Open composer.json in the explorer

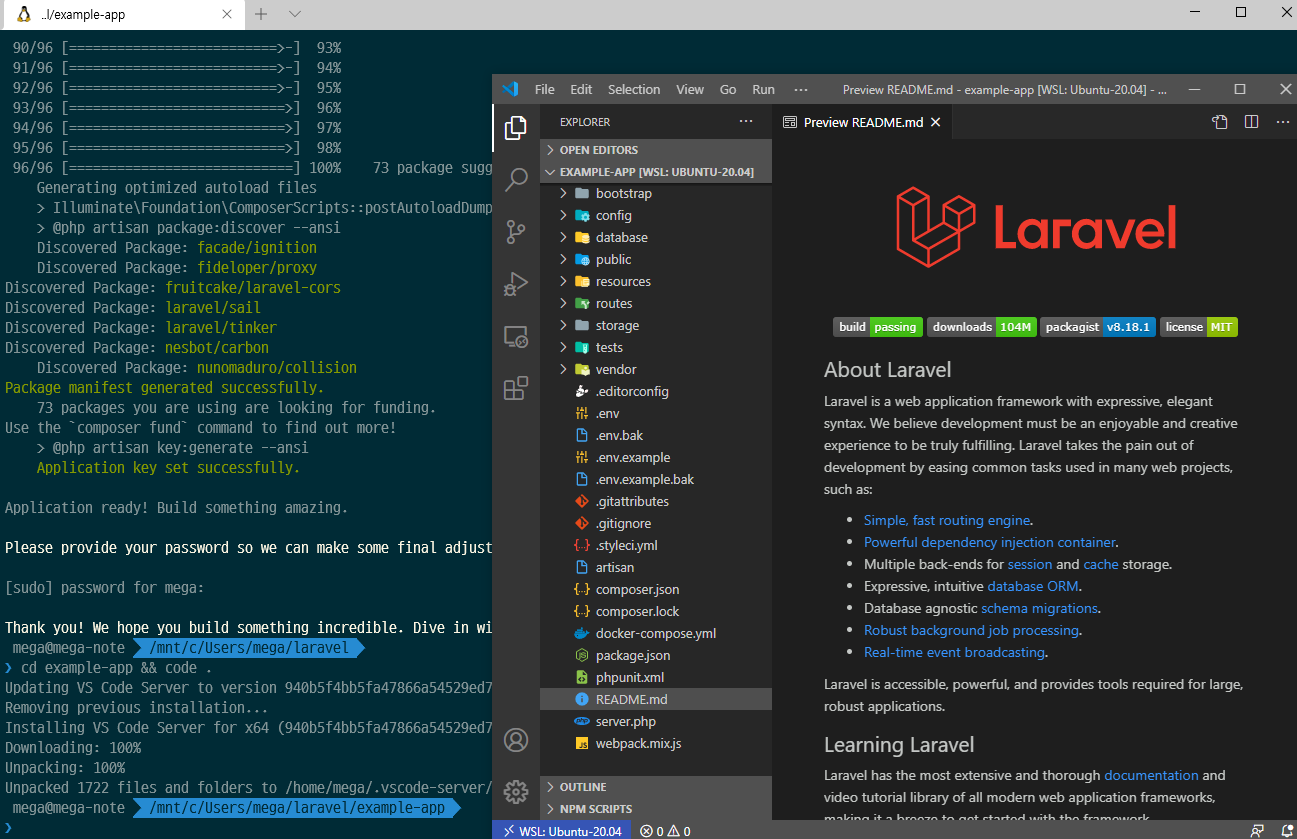coord(656,589)
